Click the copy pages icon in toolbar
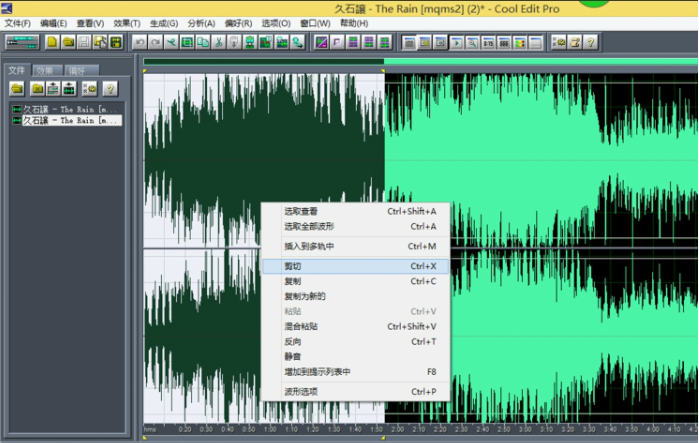Screen dimensions: 699x443 tap(203, 42)
